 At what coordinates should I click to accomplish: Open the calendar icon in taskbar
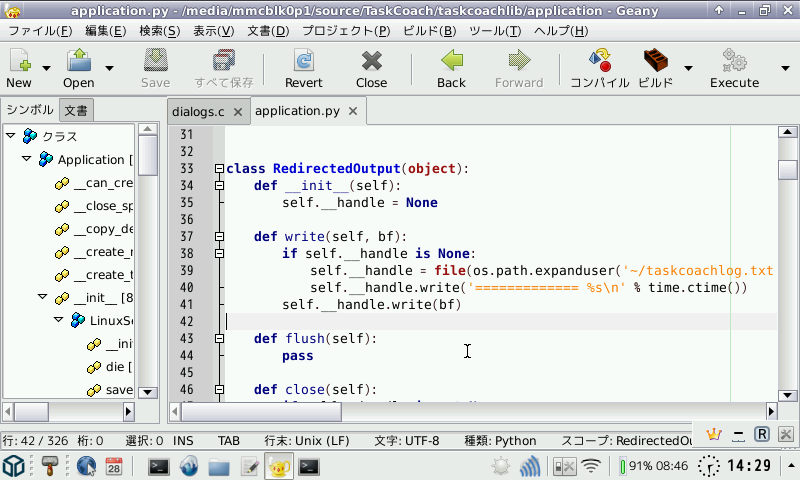tap(114, 466)
